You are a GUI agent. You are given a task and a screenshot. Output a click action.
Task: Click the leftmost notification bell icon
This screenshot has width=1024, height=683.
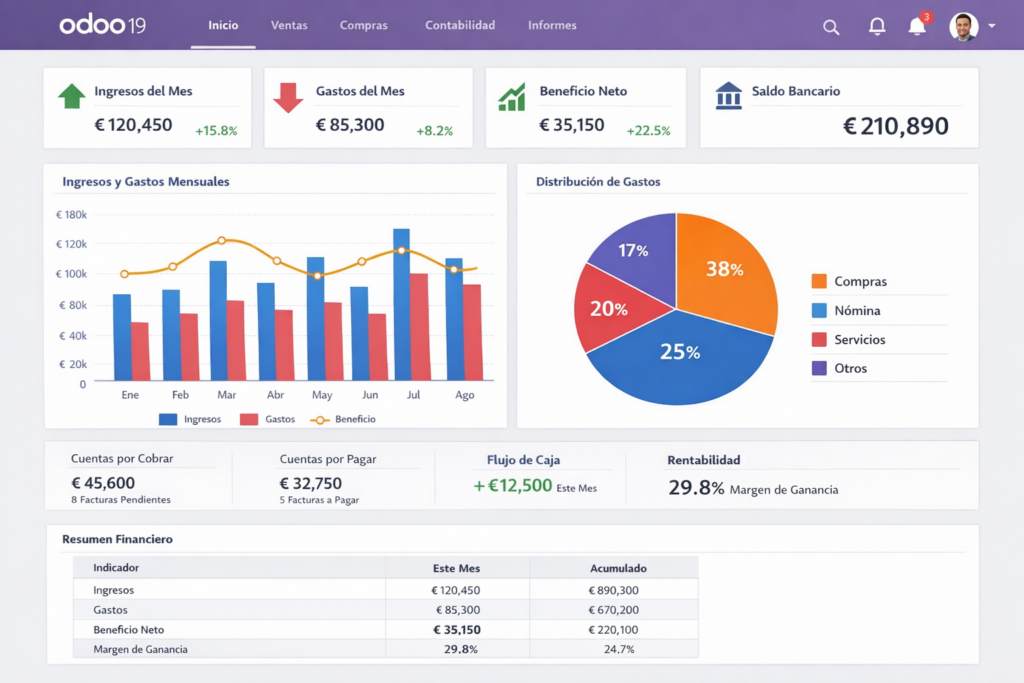coord(877,27)
